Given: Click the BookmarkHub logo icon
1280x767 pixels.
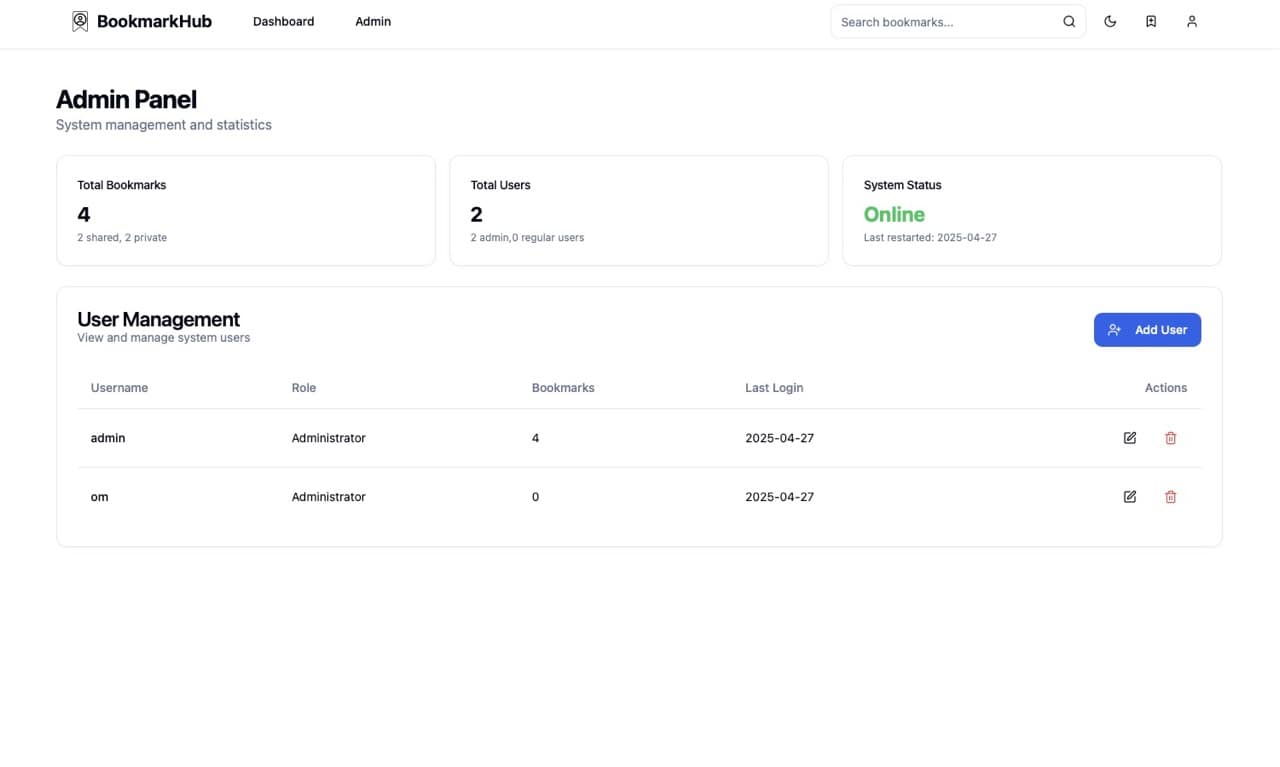Looking at the screenshot, I should pos(80,21).
